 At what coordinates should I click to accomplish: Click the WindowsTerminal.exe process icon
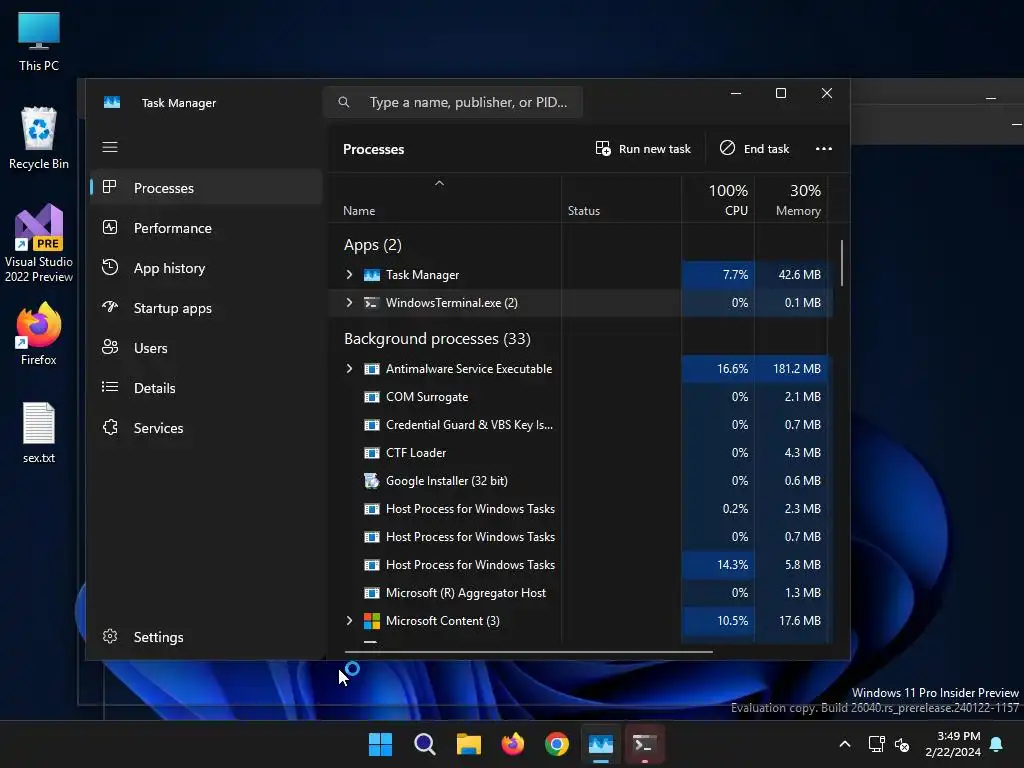click(x=372, y=303)
